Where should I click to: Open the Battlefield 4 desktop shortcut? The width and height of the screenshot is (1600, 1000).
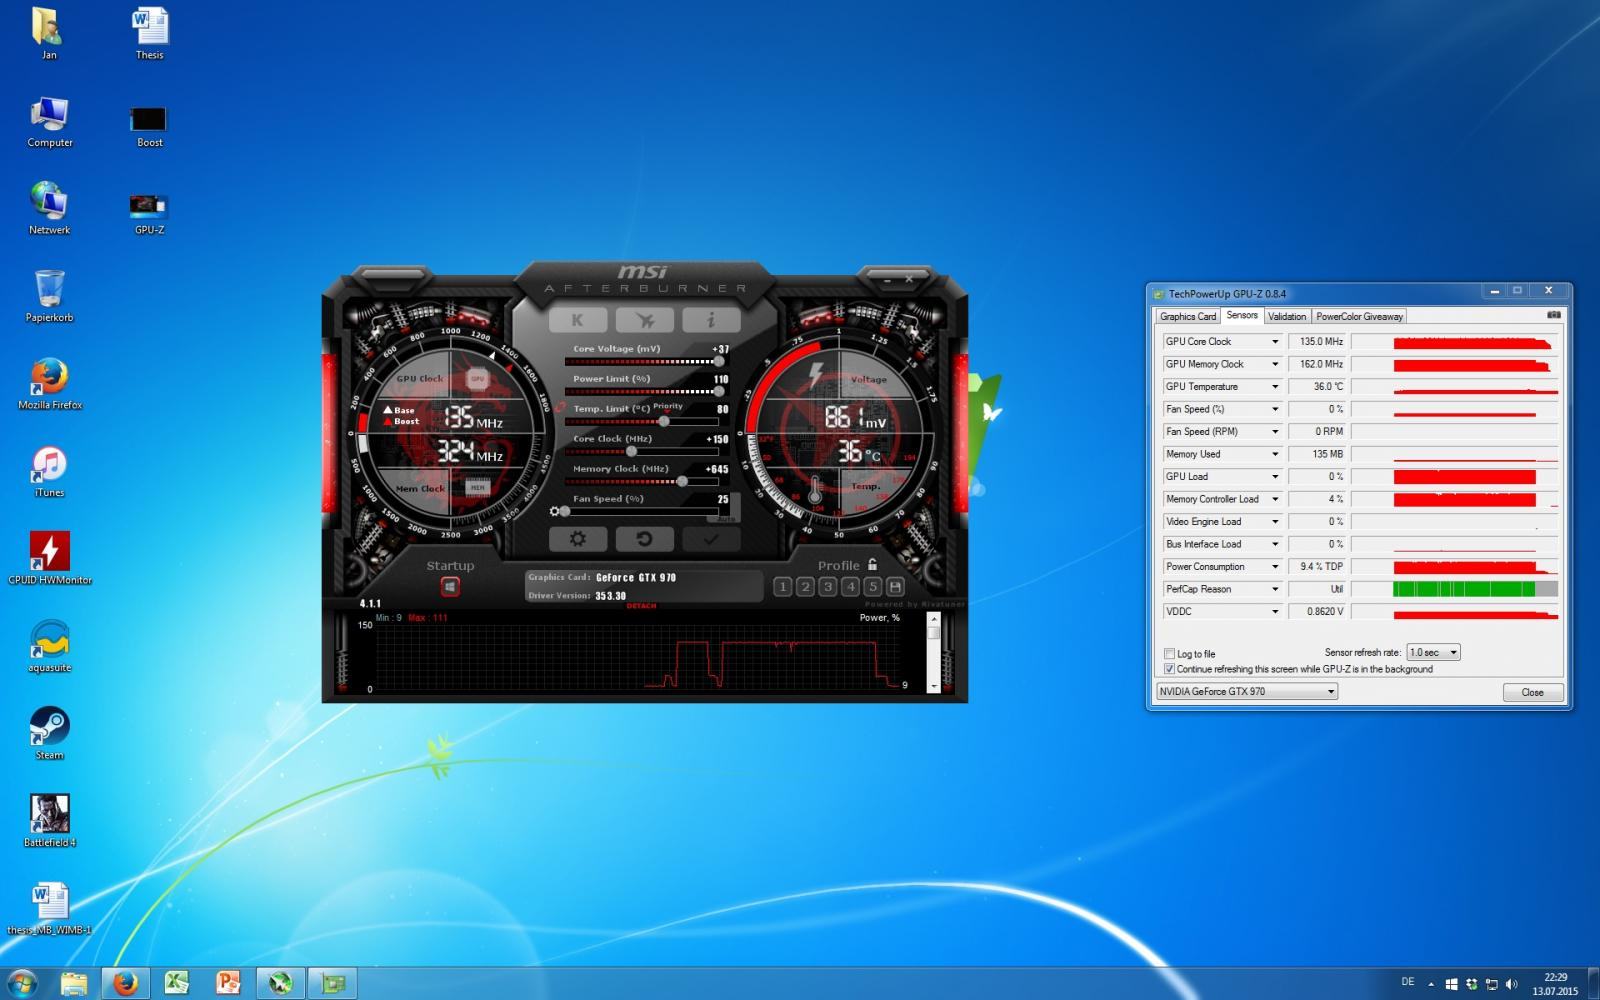(50, 821)
